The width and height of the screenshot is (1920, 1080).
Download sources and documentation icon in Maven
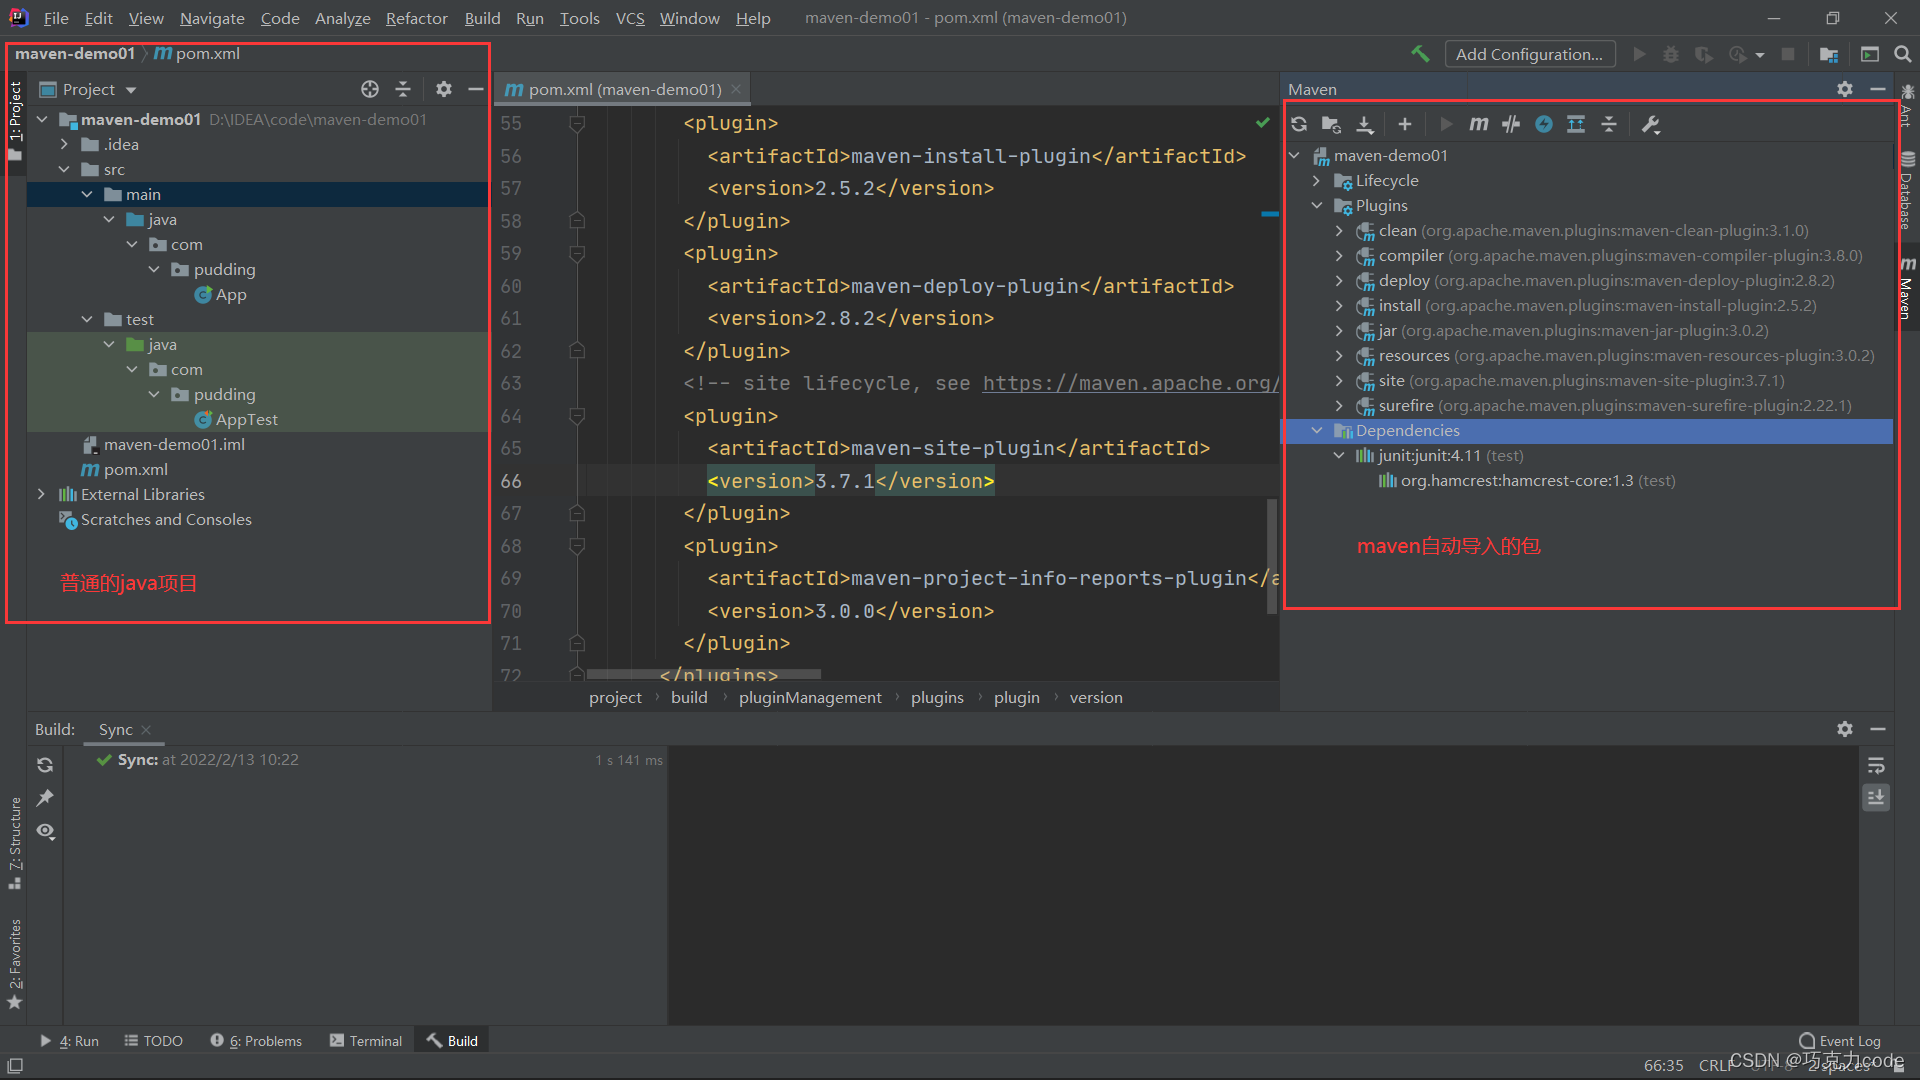1365,124
